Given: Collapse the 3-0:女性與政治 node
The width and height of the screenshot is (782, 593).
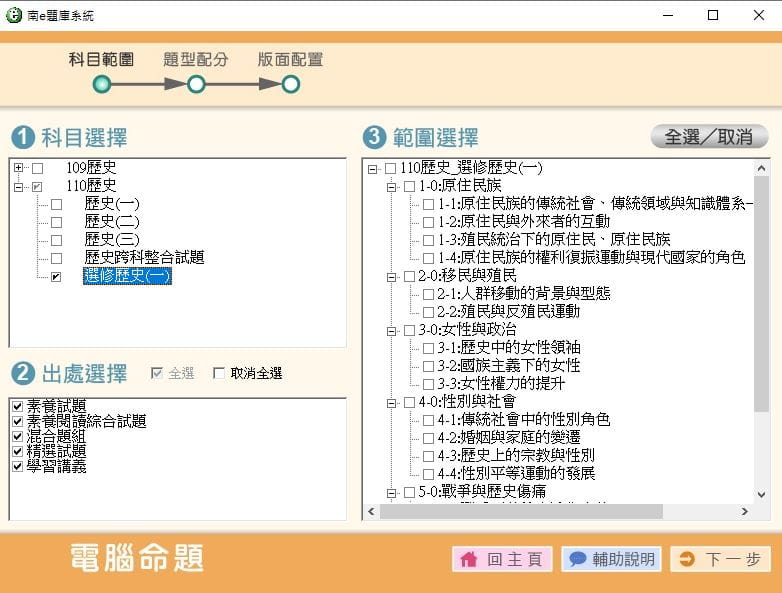Looking at the screenshot, I should [391, 331].
